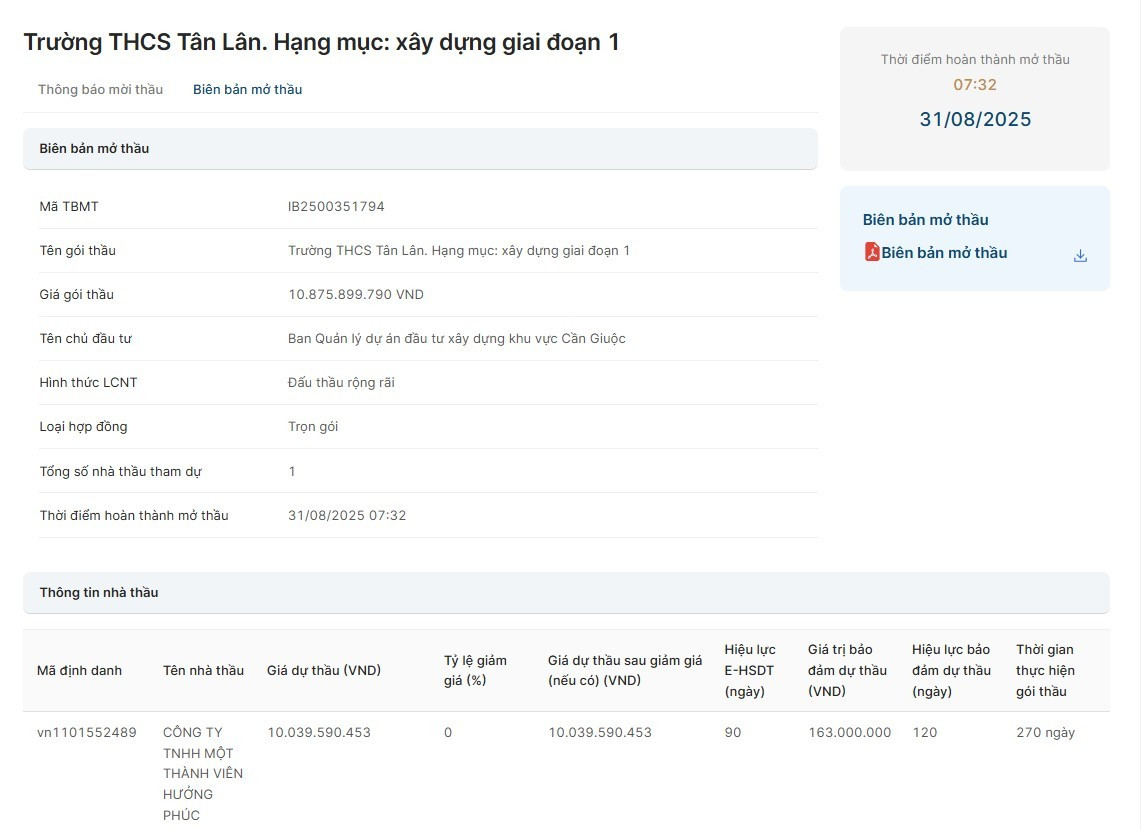The width and height of the screenshot is (1141, 830).
Task: Click the Tỷ lệ giảm giá (%) column header
Action: pyautogui.click(x=475, y=670)
